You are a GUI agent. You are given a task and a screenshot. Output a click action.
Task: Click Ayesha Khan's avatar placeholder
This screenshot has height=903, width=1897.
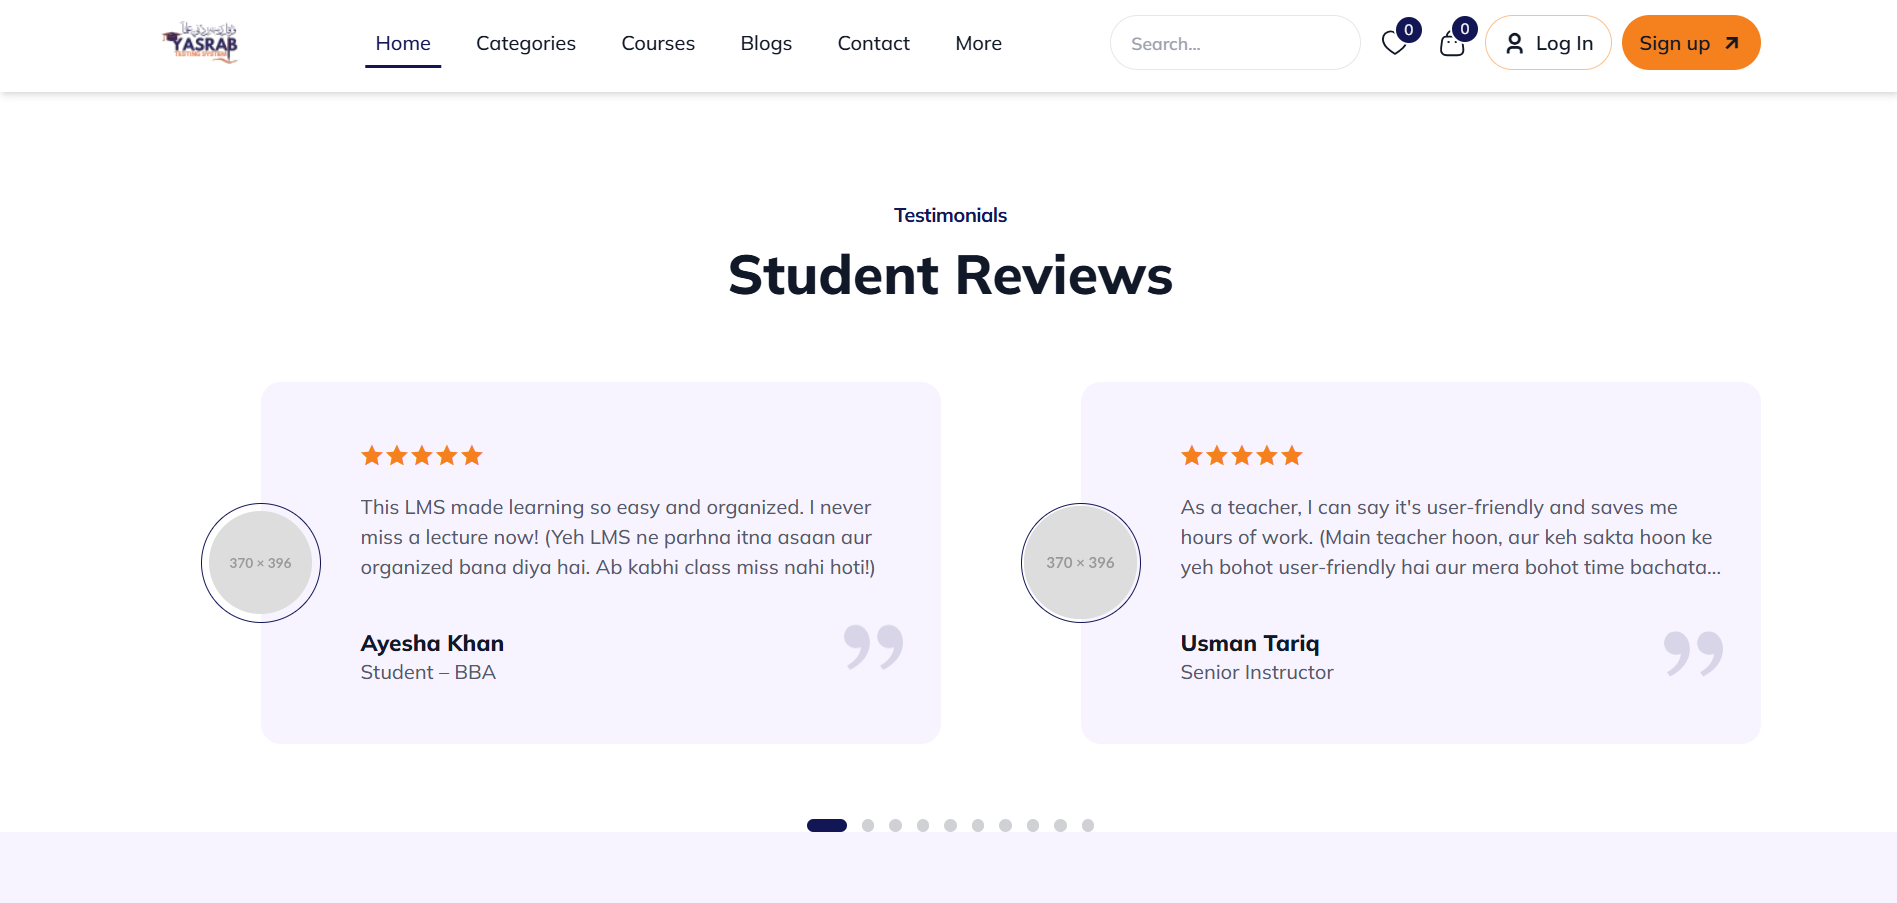(x=261, y=563)
